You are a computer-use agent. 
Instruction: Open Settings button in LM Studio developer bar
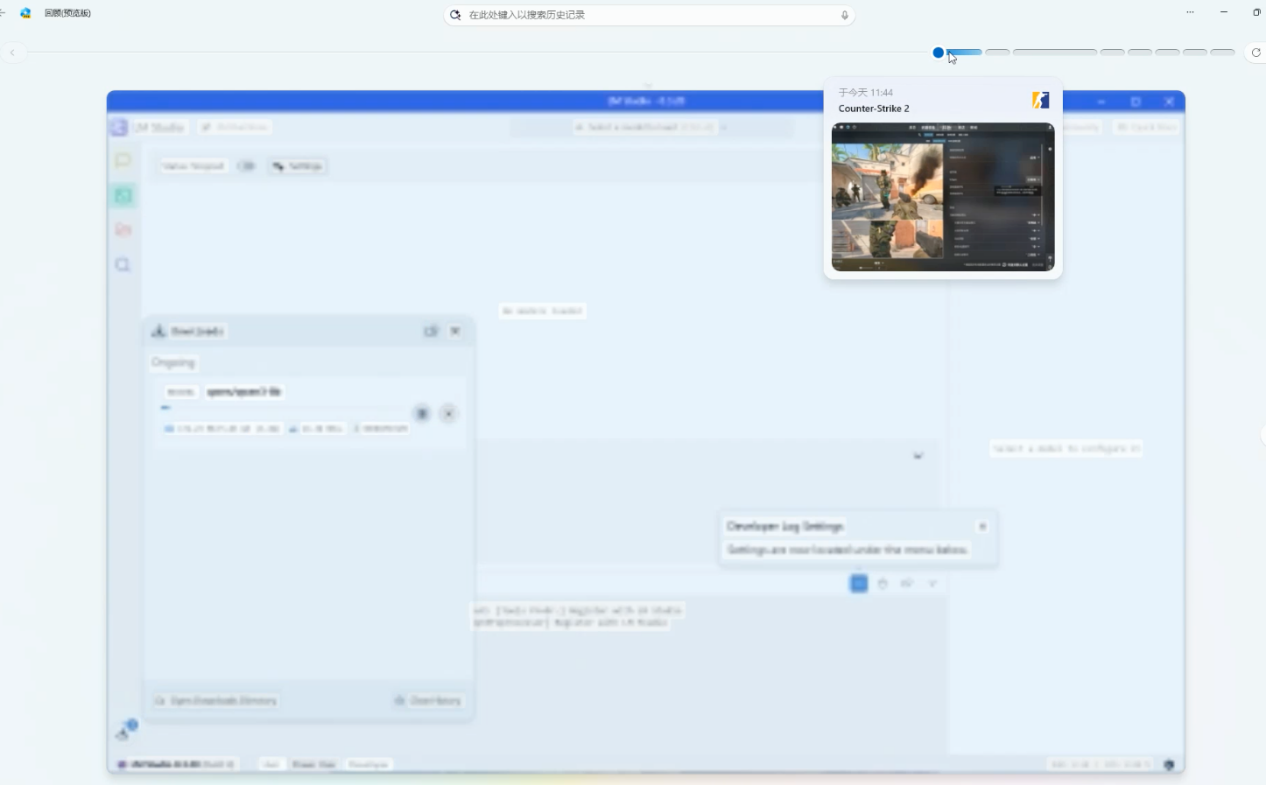[x=297, y=166]
